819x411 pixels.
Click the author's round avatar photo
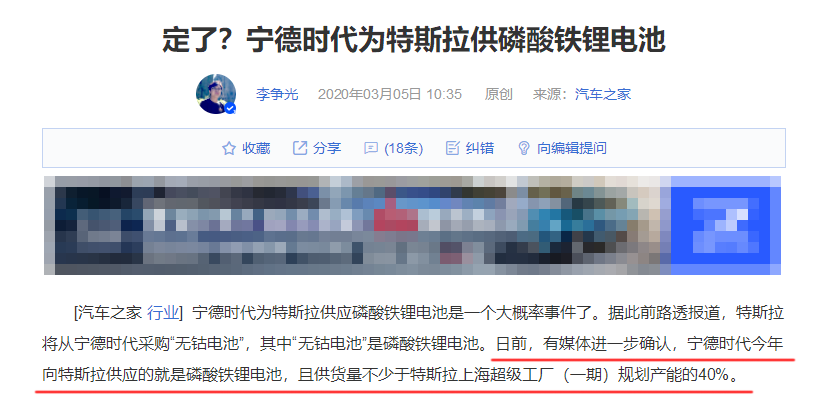(x=216, y=94)
